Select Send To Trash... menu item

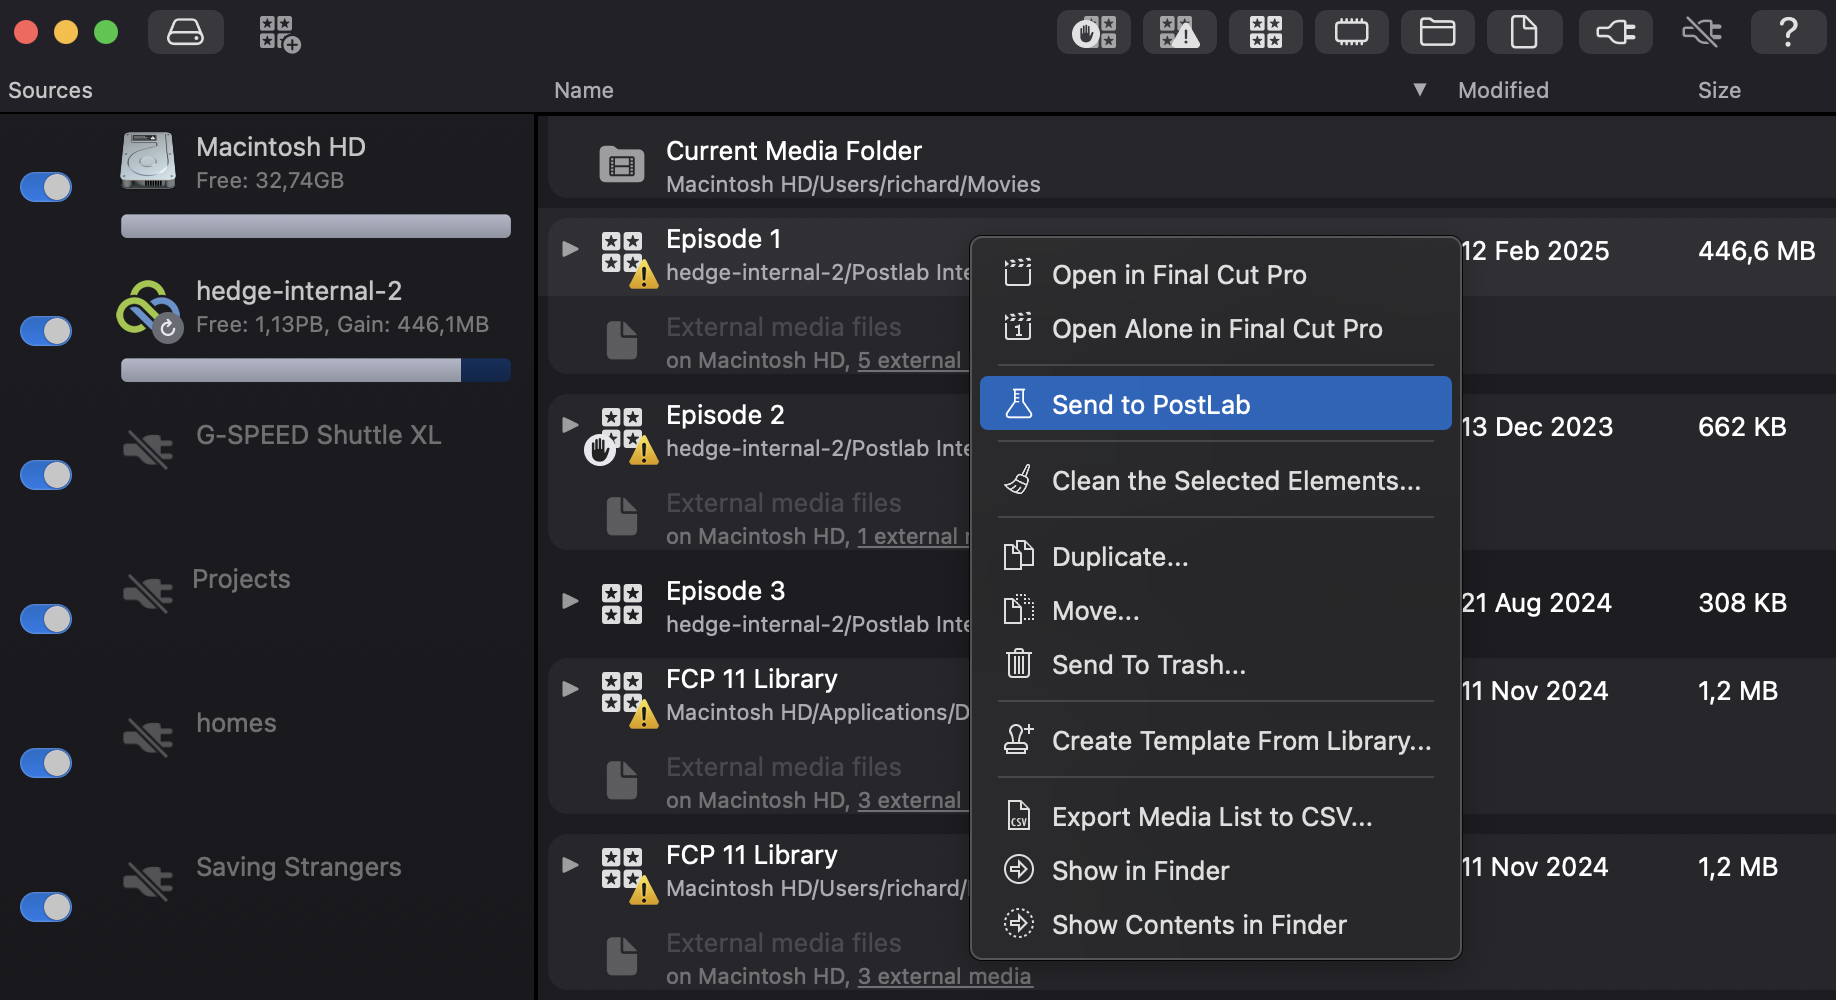pyautogui.click(x=1215, y=665)
